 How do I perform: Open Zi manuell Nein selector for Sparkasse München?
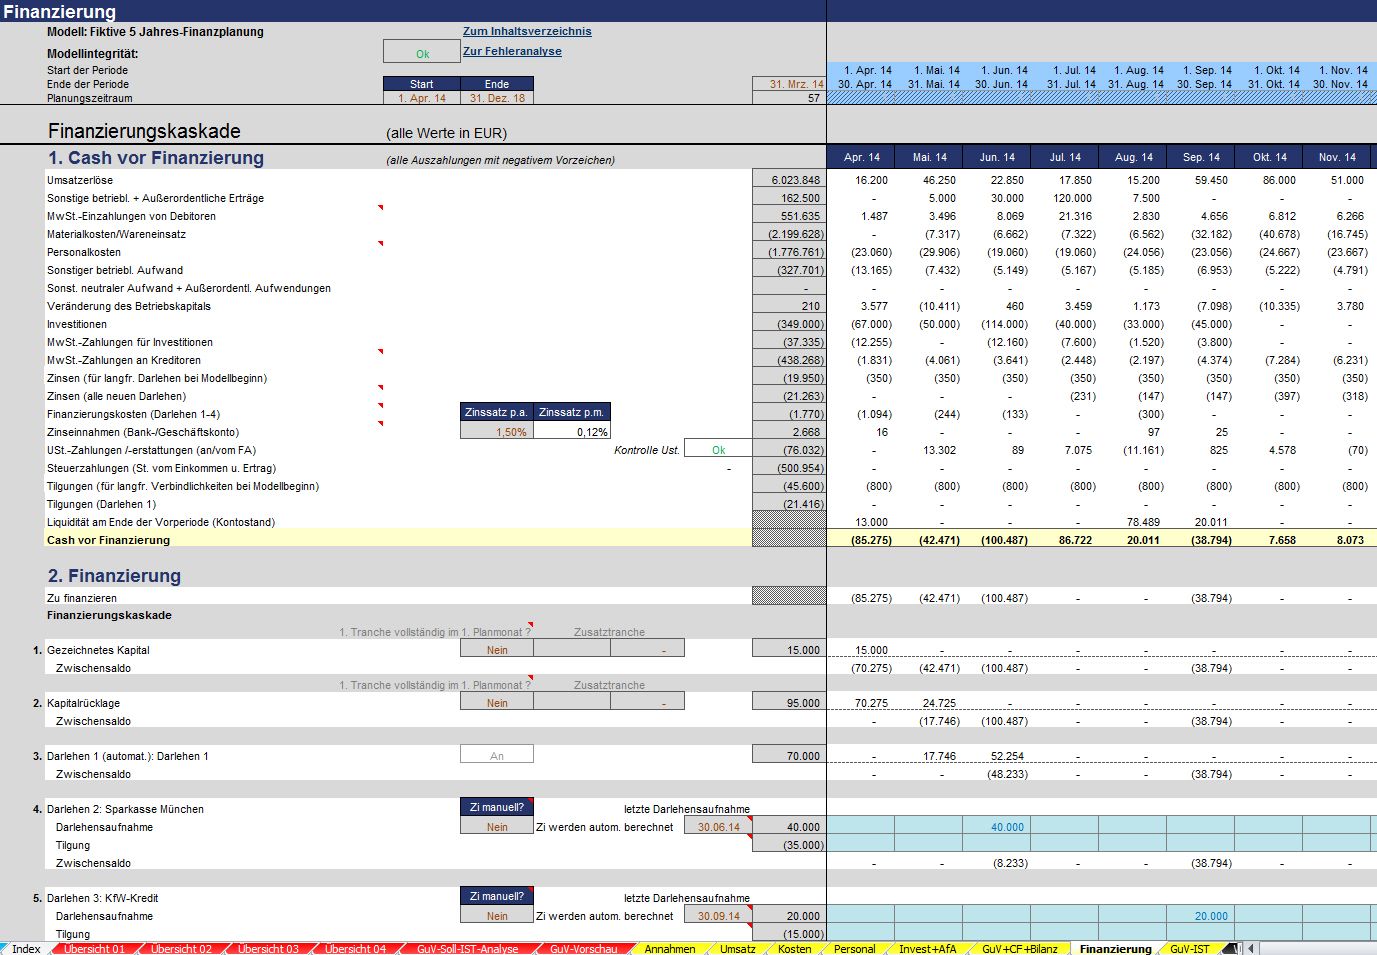(x=497, y=827)
